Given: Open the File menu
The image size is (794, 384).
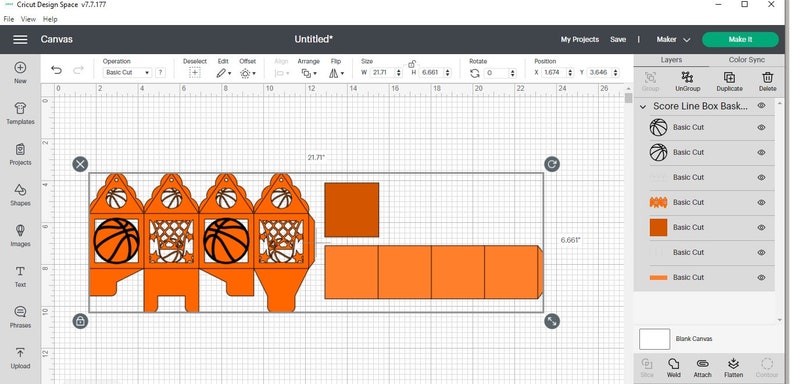Looking at the screenshot, I should [9, 19].
